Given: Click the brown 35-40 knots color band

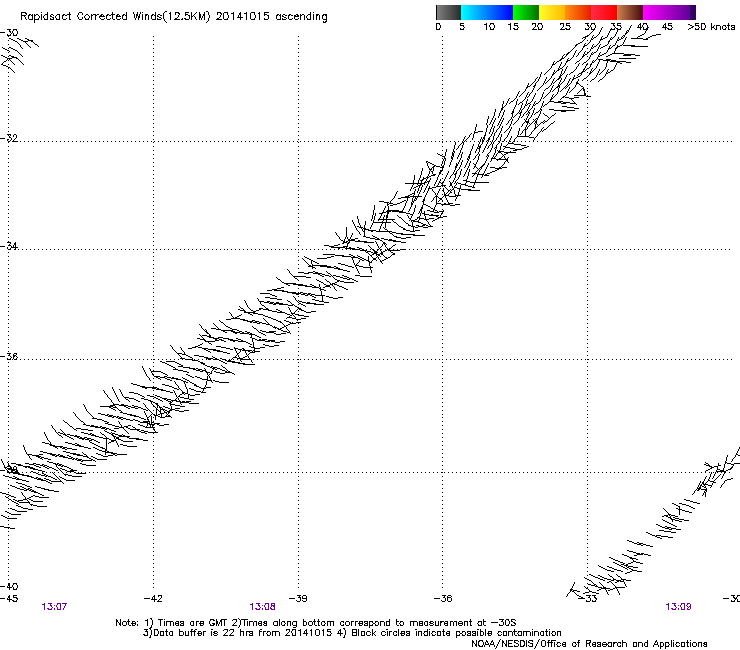Looking at the screenshot, I should coord(630,12).
